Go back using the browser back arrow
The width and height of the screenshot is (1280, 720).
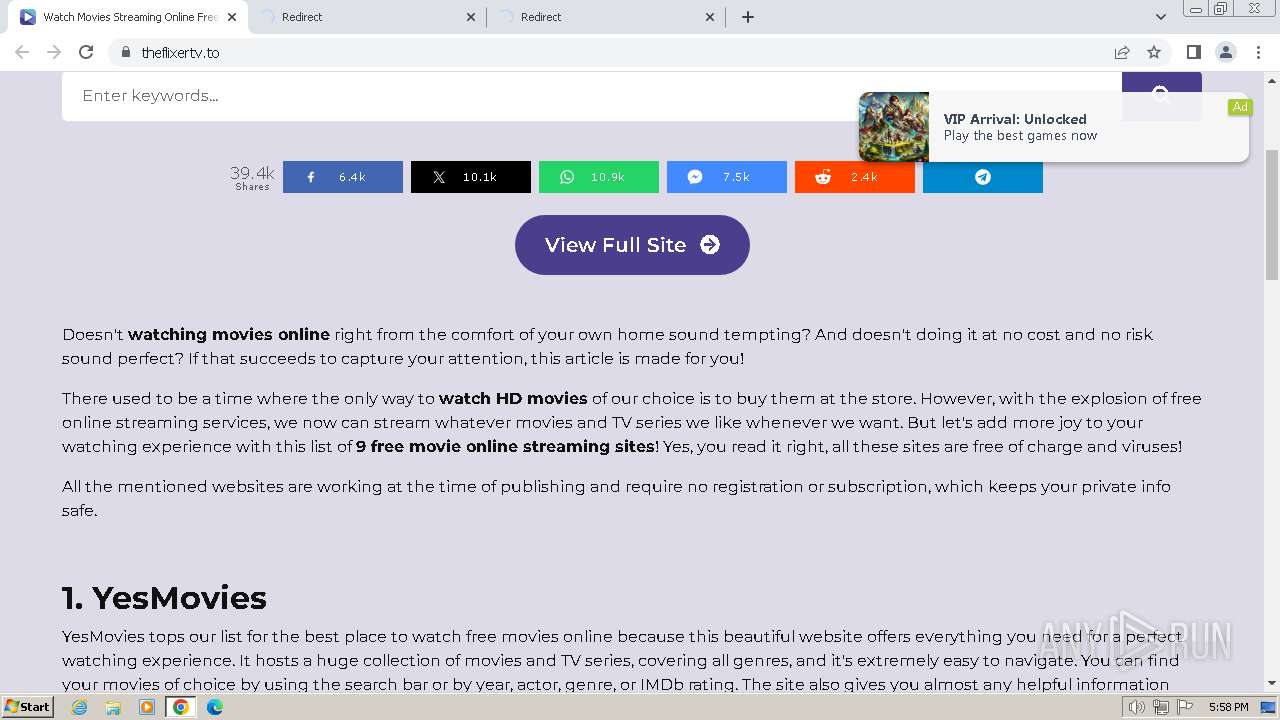click(22, 52)
